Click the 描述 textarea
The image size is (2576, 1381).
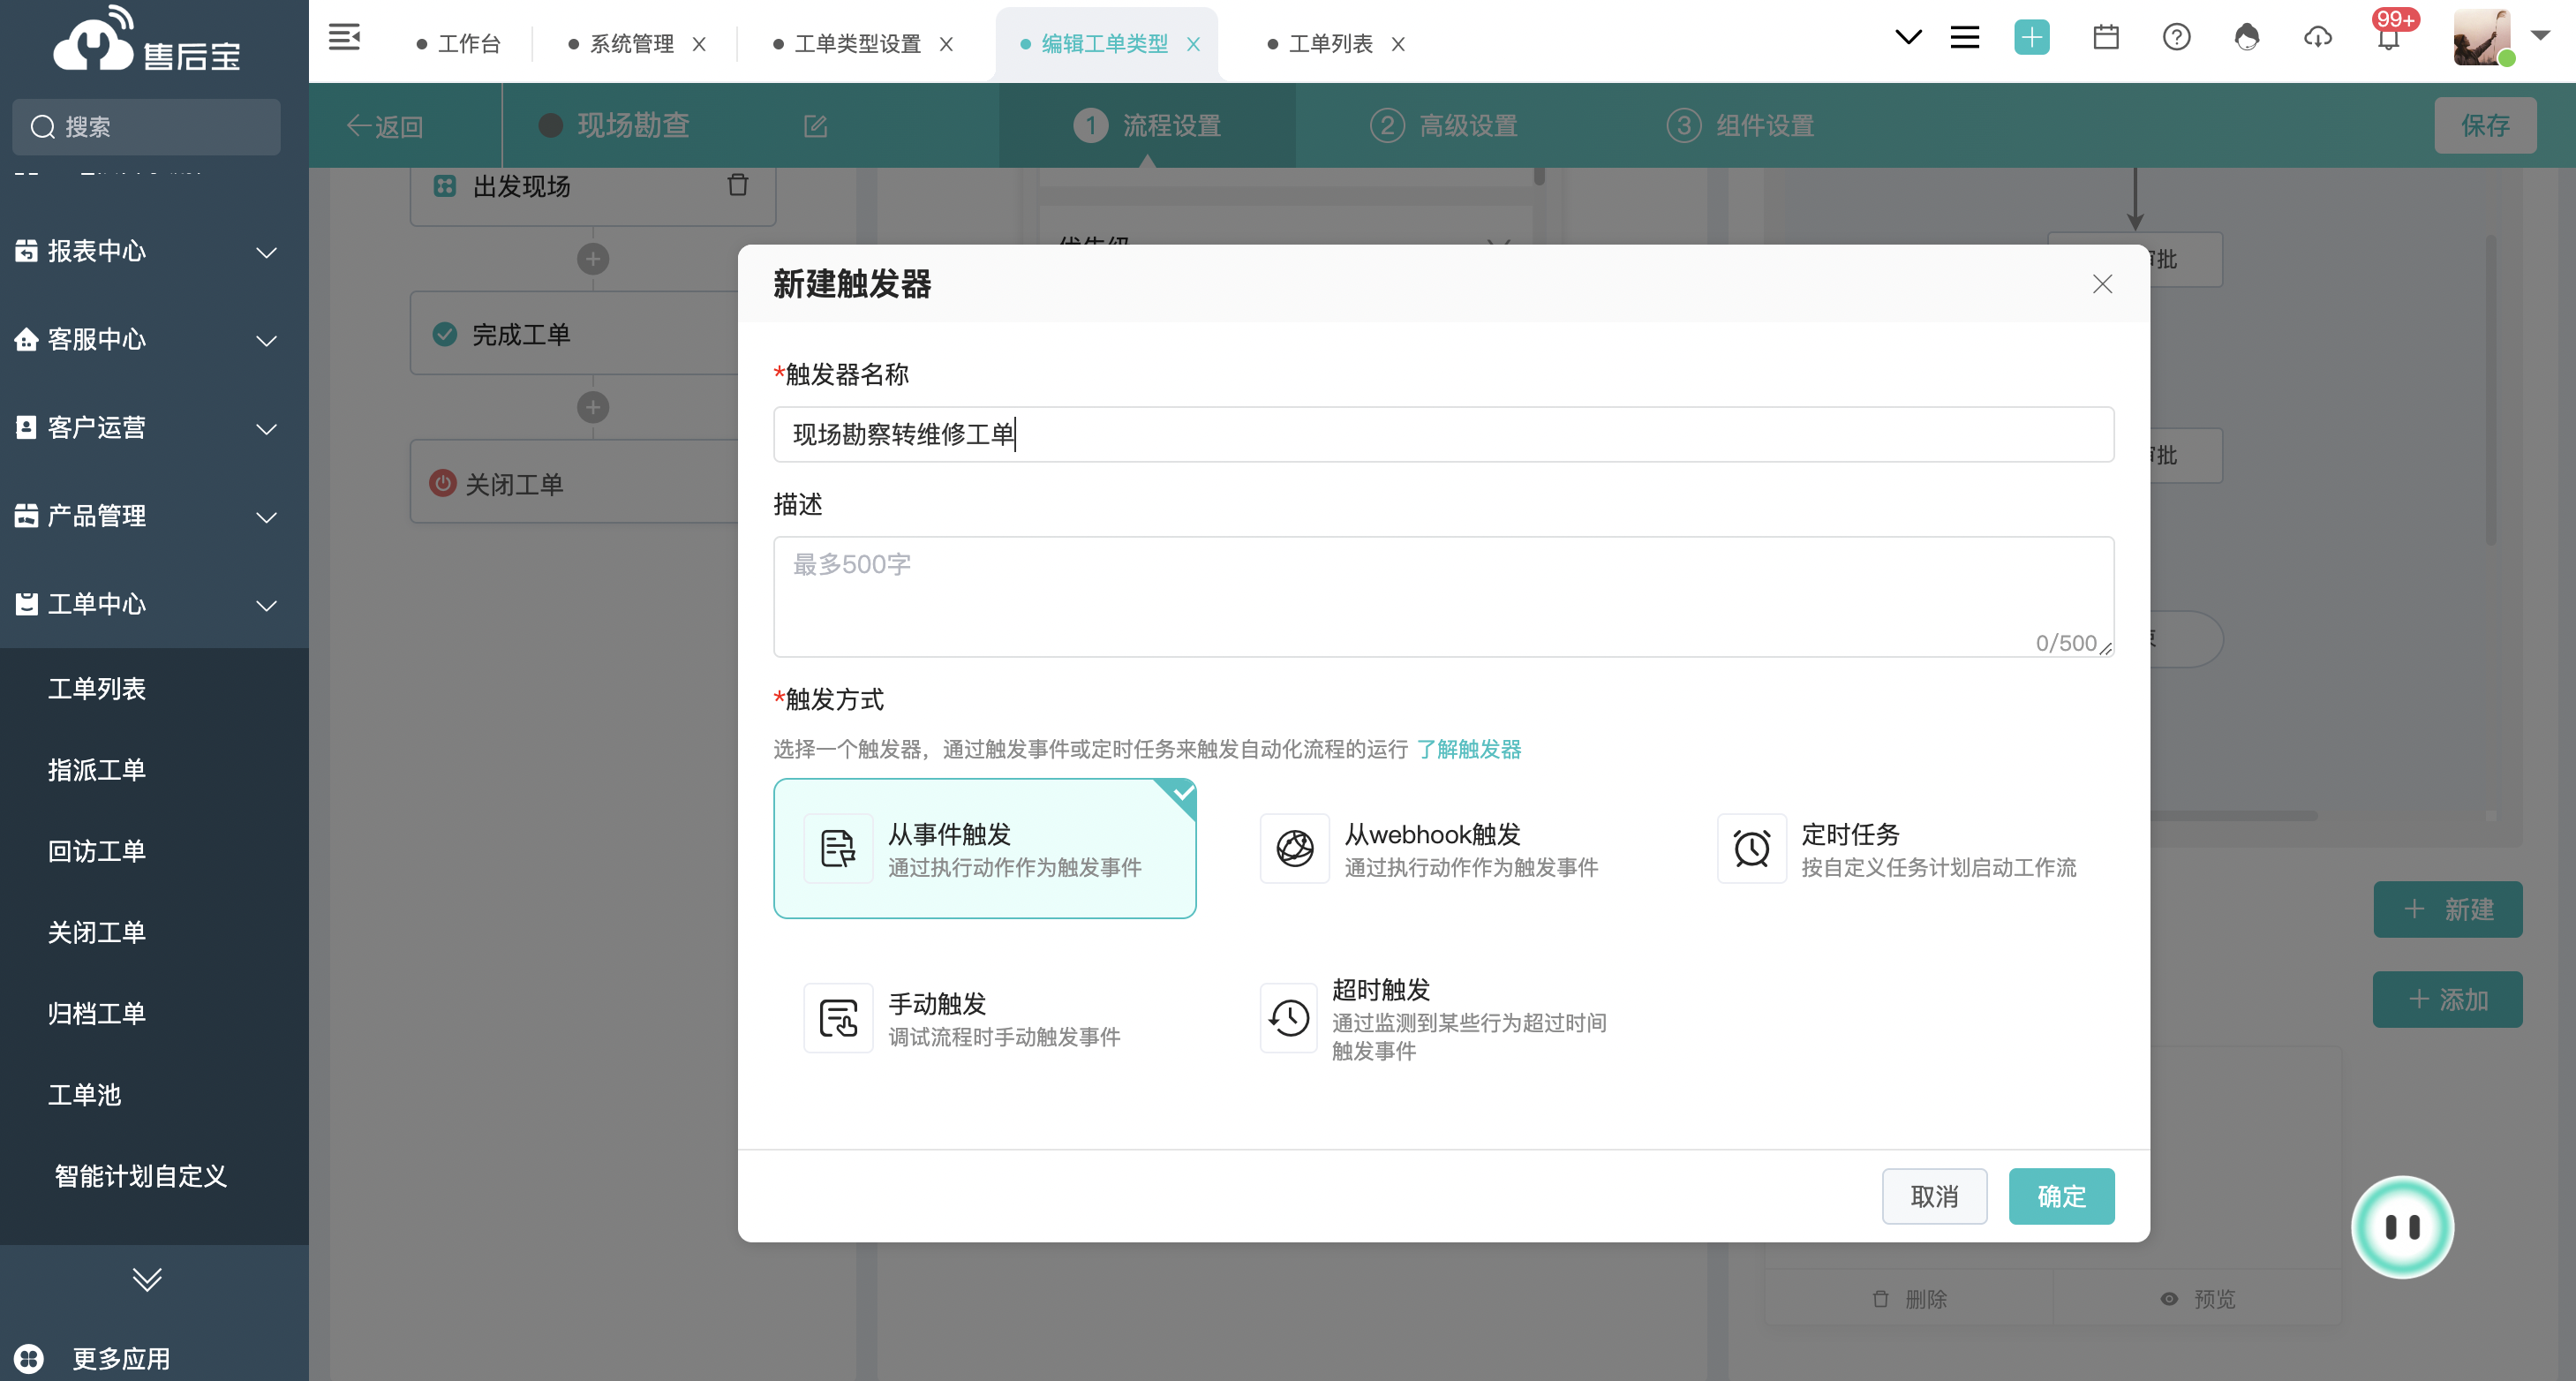1443,597
